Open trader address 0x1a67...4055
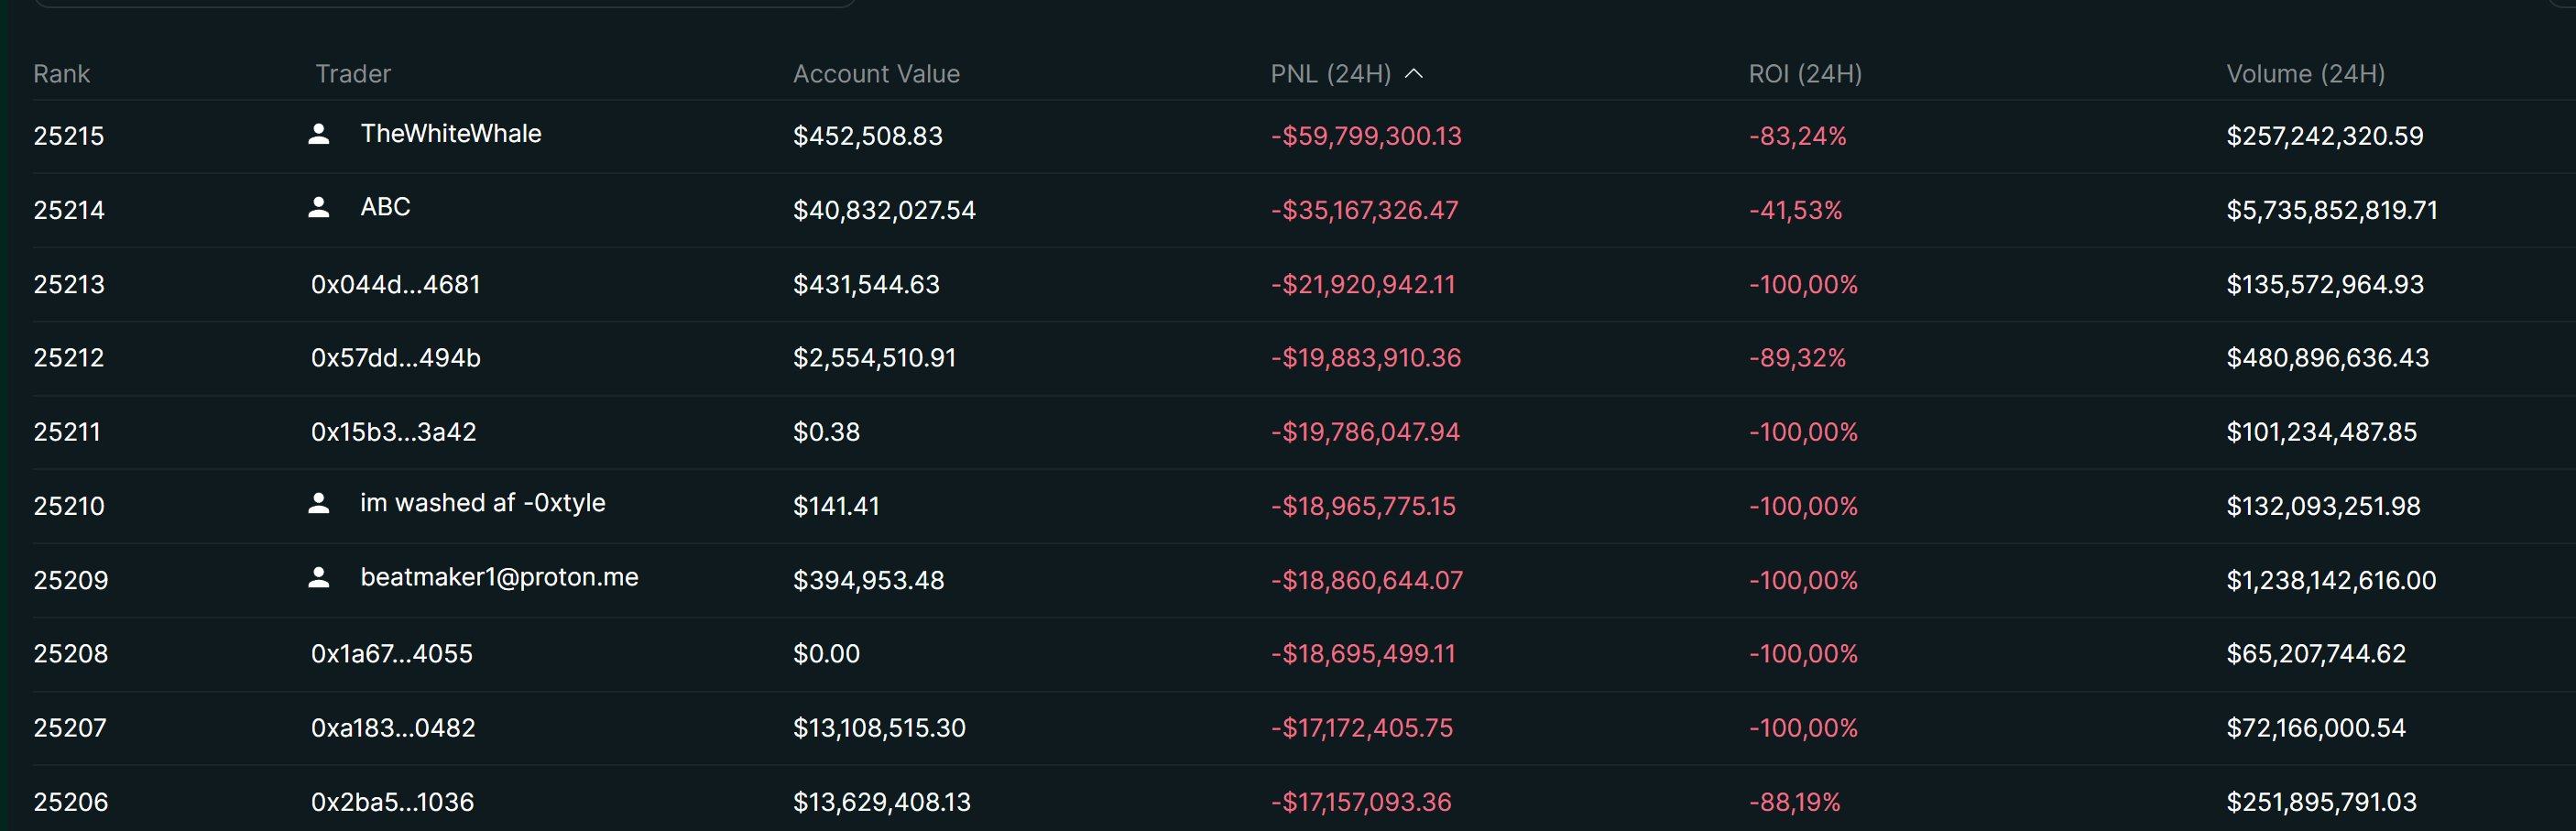This screenshot has width=2576, height=831. click(x=391, y=654)
